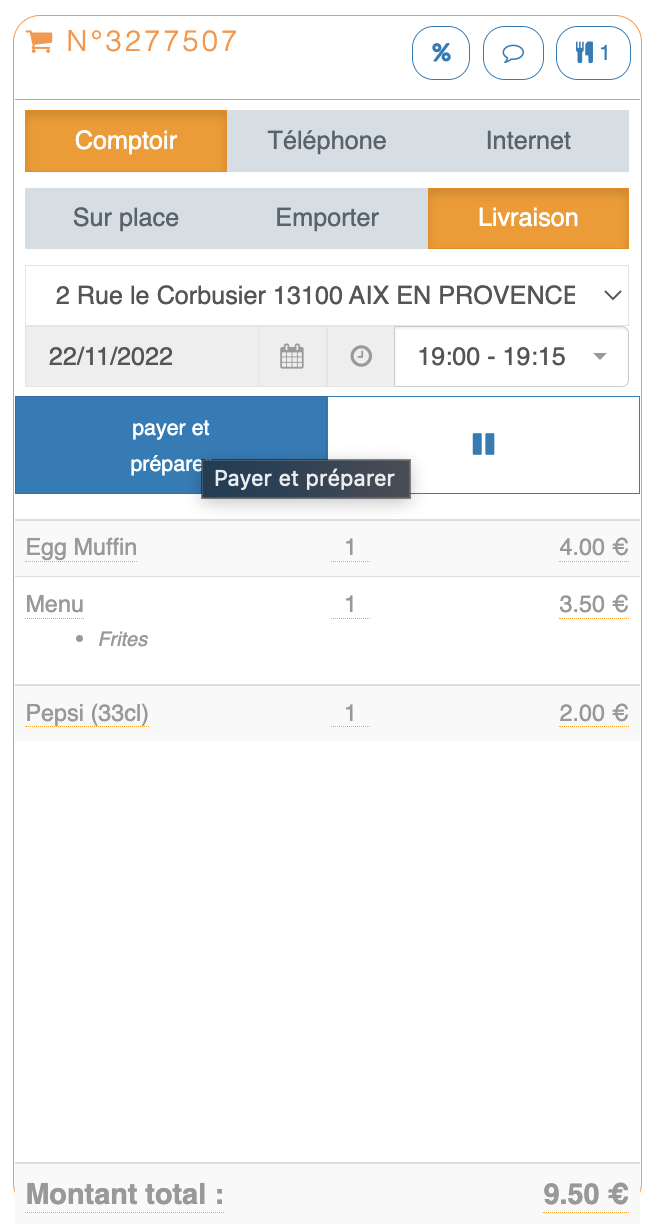
Task: Select Téléphone order source
Action: click(327, 141)
